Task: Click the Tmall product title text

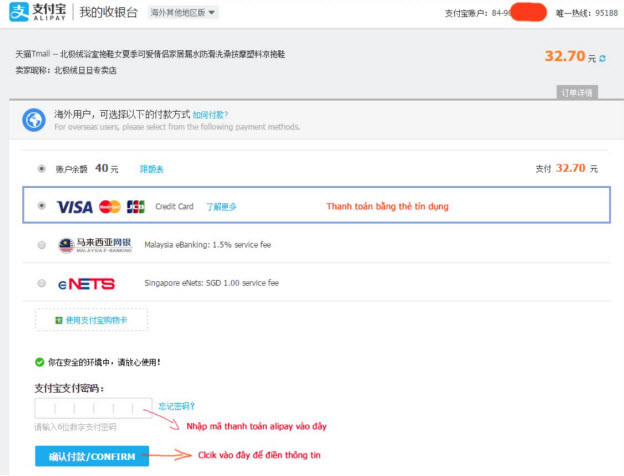Action: tap(150, 54)
